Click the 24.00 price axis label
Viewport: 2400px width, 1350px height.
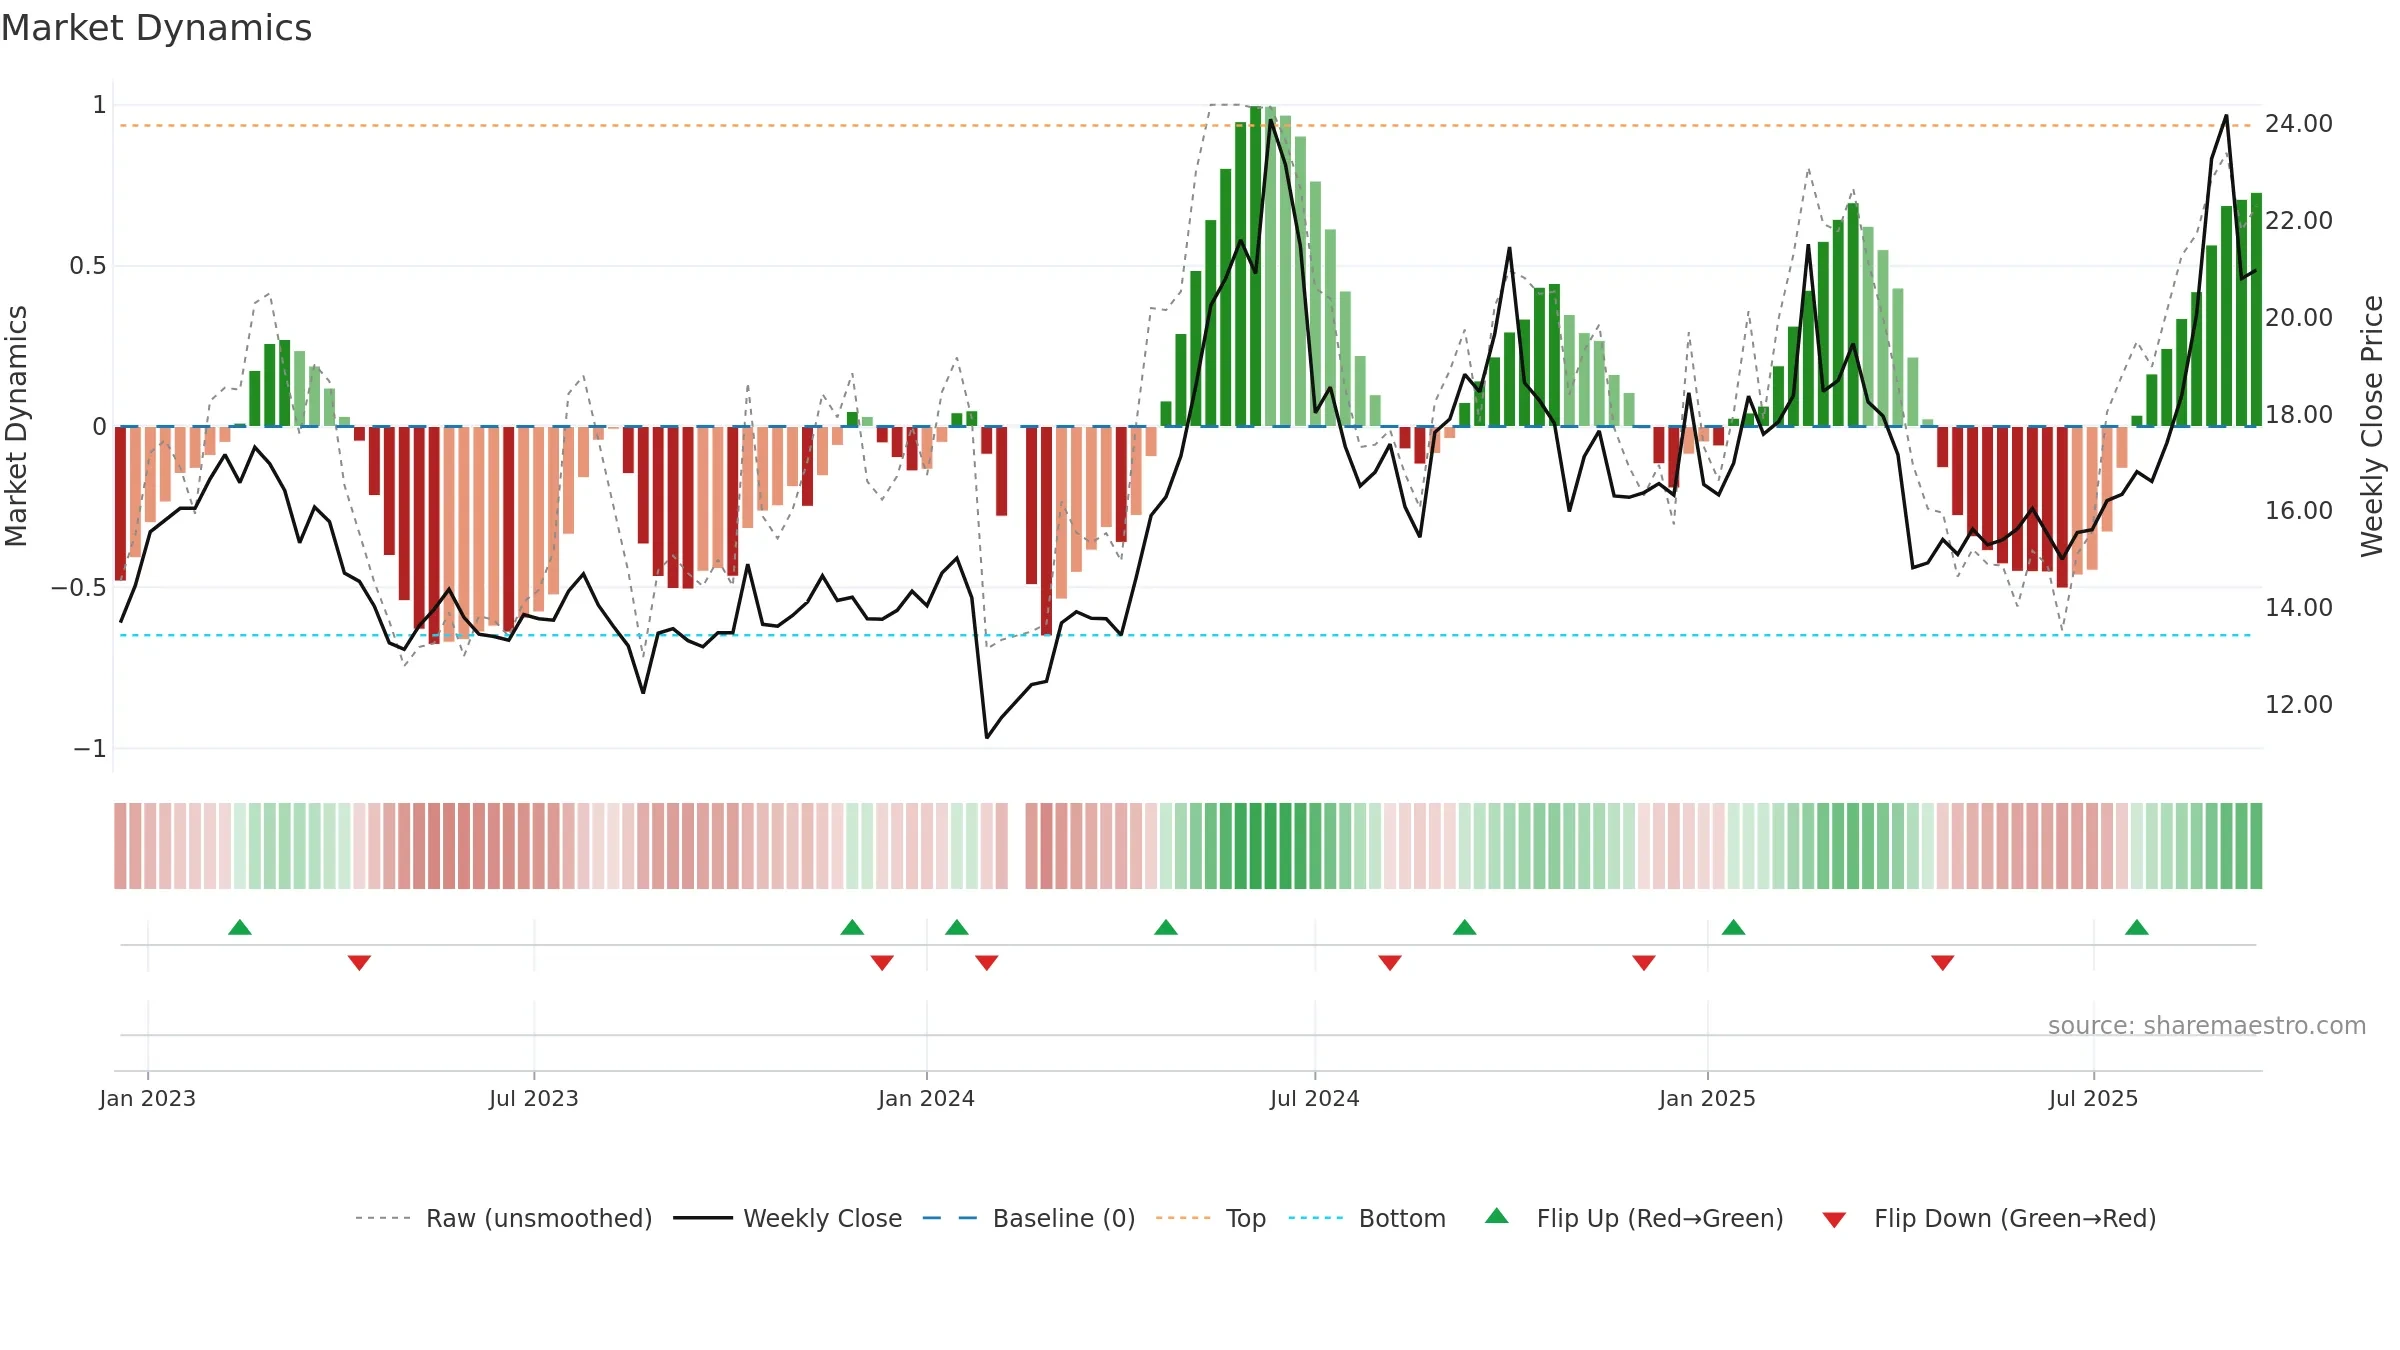2299,124
